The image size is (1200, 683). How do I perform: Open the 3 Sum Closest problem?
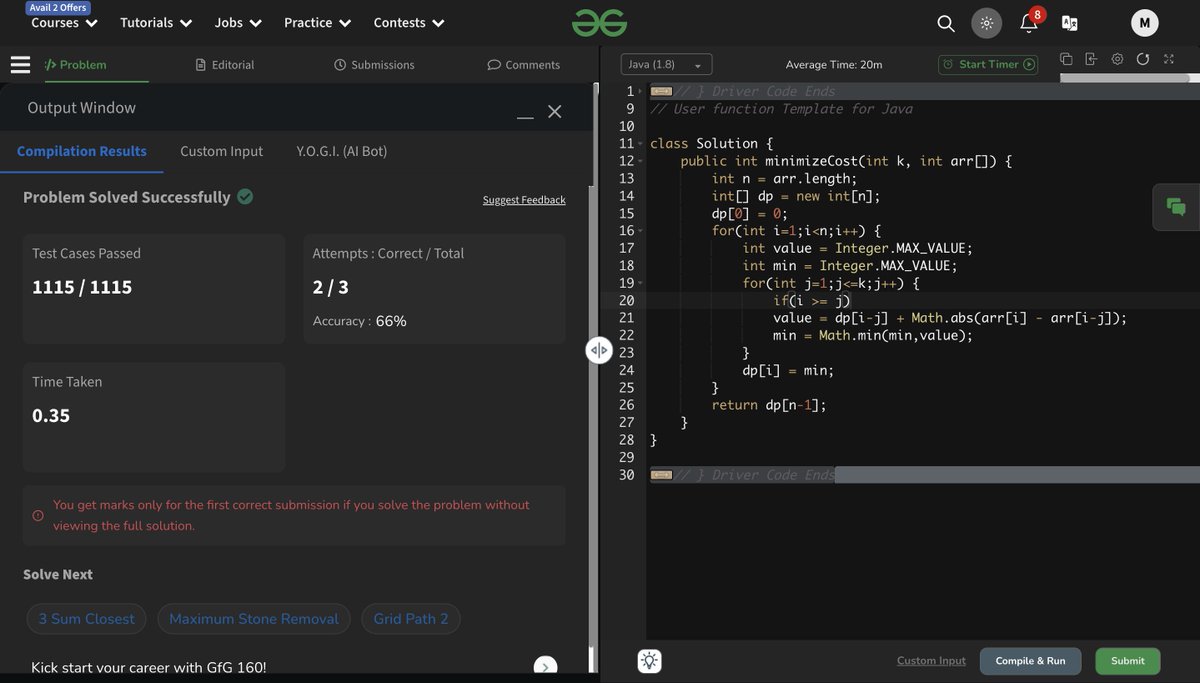[x=86, y=618]
